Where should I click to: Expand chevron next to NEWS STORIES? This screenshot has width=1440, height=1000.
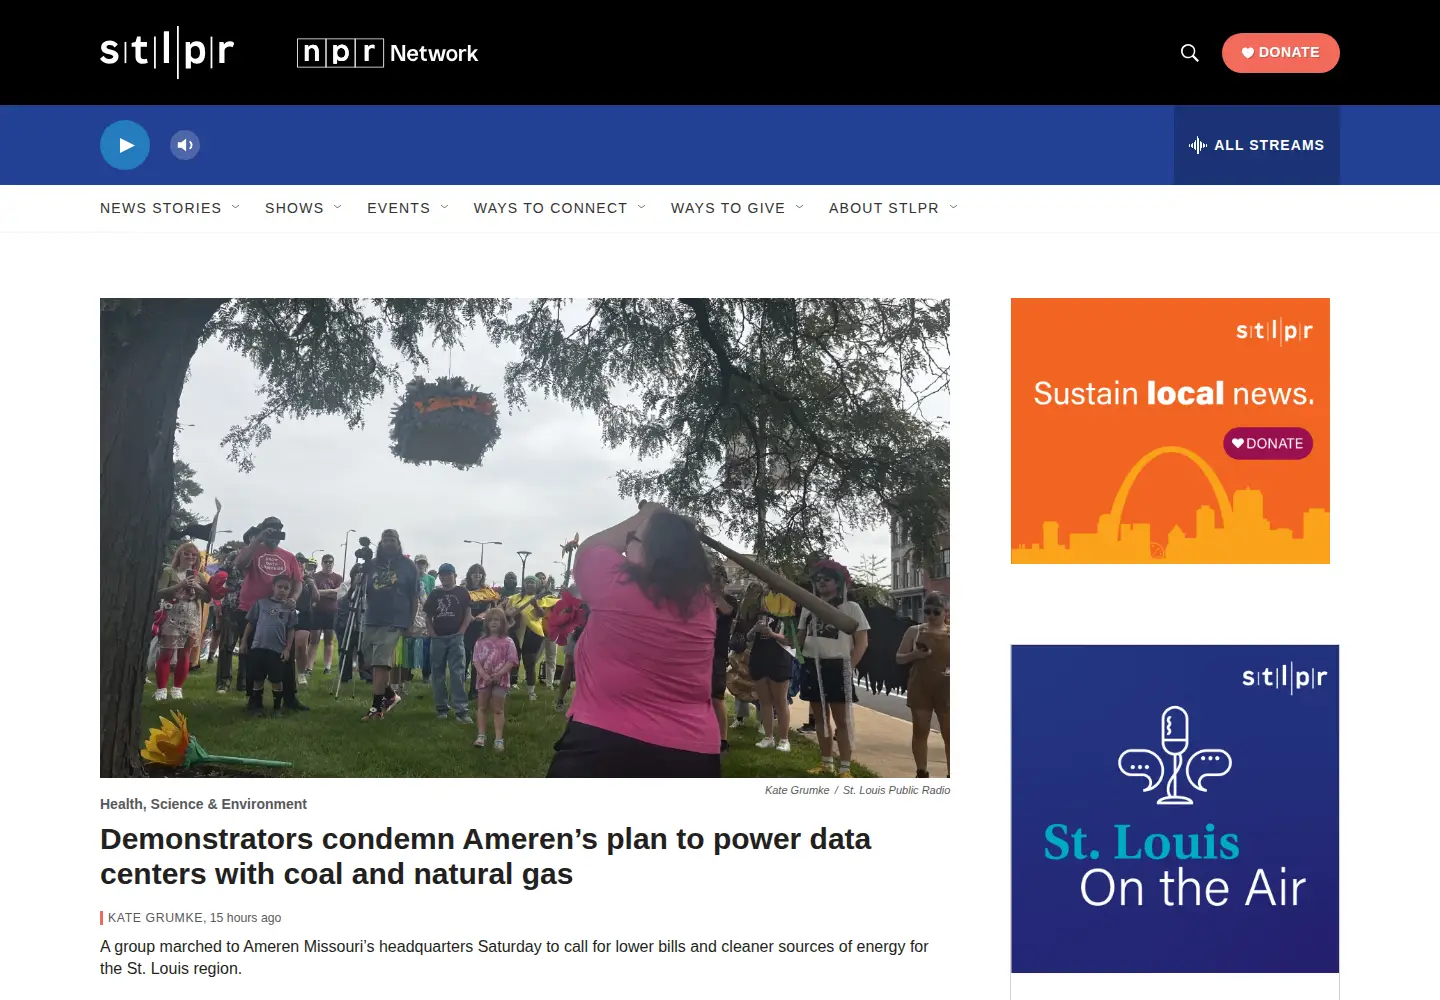point(236,207)
